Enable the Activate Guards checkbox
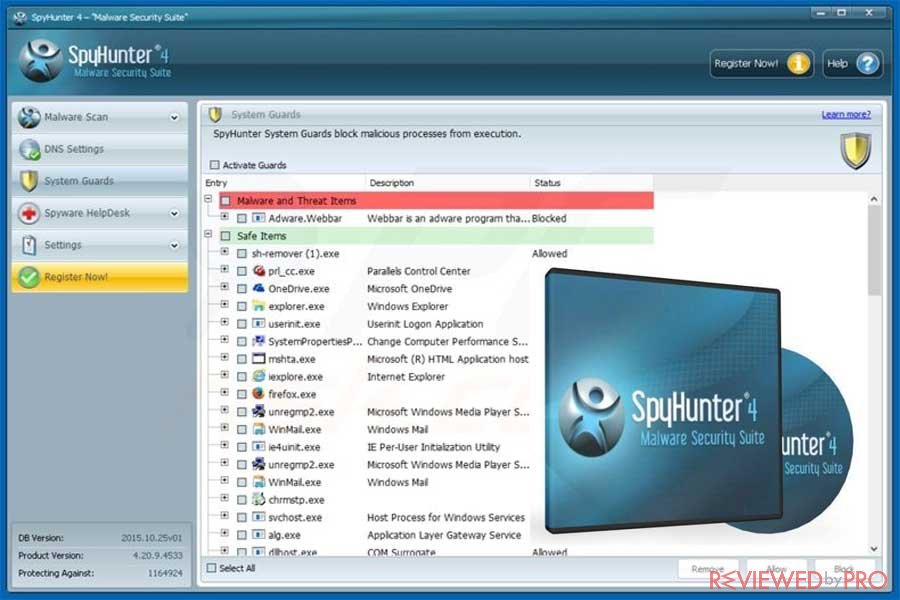 coord(215,165)
